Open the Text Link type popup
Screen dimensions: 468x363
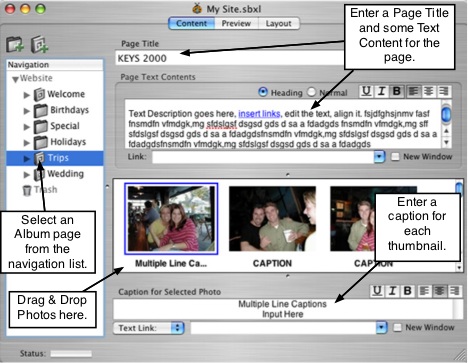149,328
